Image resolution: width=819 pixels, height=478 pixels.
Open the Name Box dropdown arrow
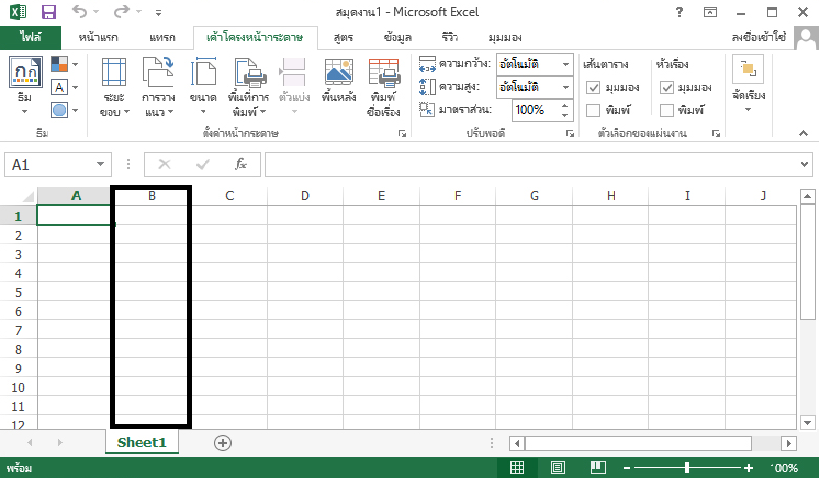pyautogui.click(x=101, y=165)
